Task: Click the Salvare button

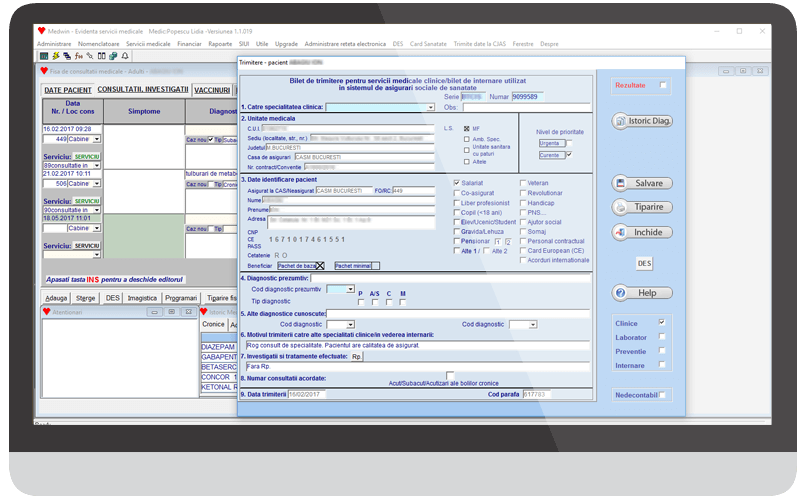Action: (x=642, y=183)
